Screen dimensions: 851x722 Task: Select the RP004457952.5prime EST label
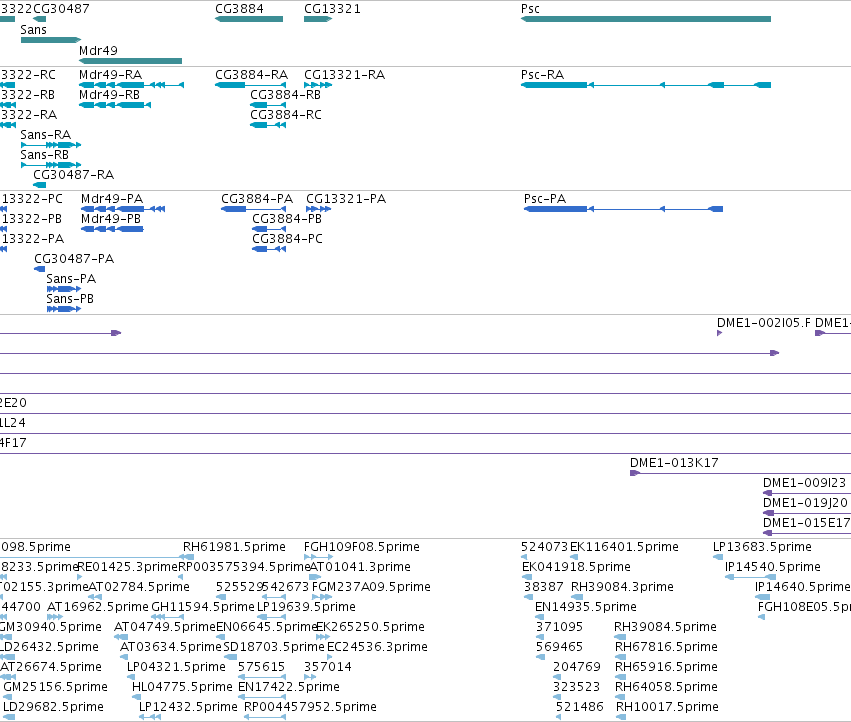click(310, 707)
